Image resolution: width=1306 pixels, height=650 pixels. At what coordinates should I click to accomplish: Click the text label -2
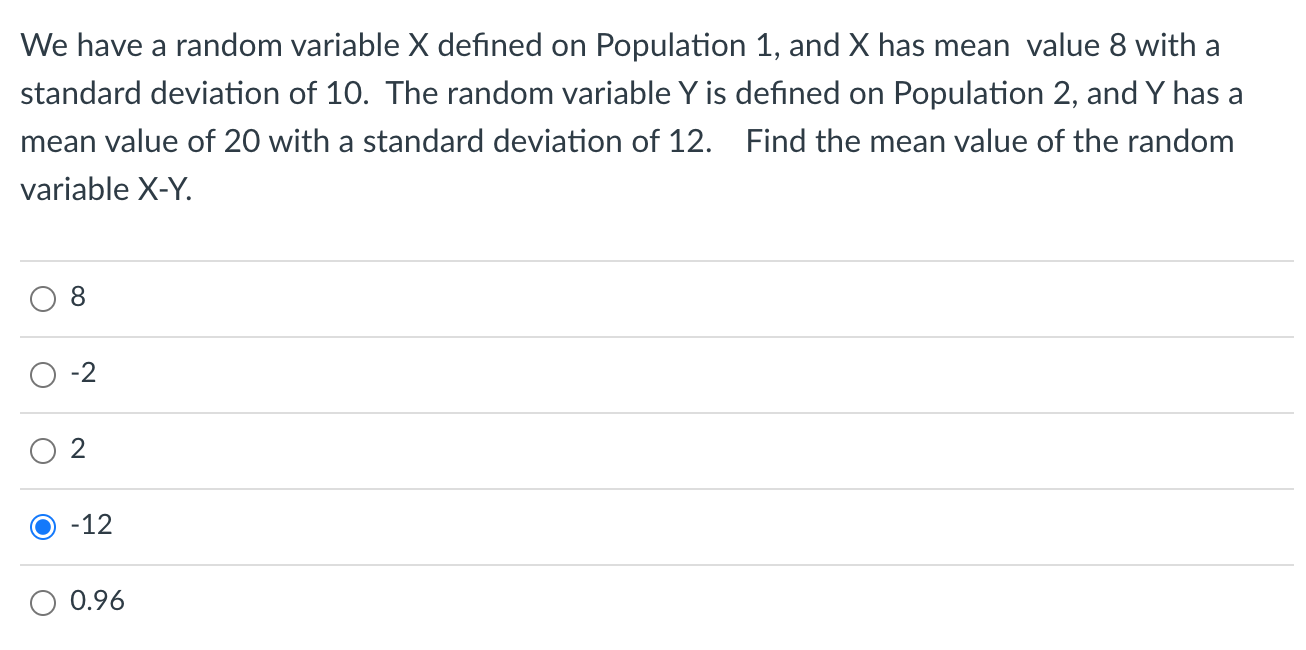(x=82, y=373)
